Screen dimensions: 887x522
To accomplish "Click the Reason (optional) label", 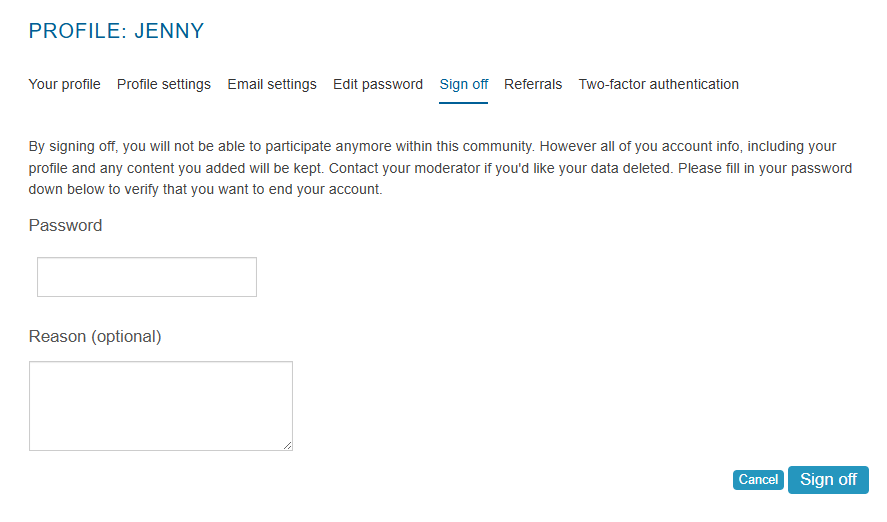I will 95,337.
